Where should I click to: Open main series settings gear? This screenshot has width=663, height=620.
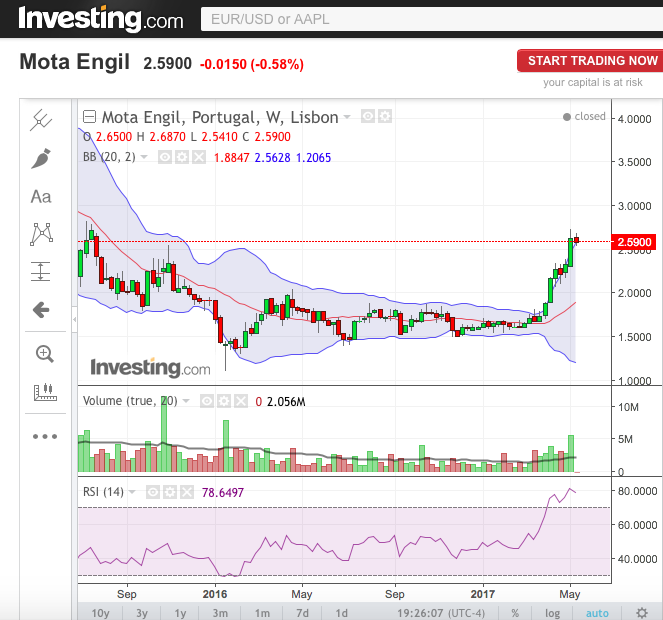tap(385, 116)
